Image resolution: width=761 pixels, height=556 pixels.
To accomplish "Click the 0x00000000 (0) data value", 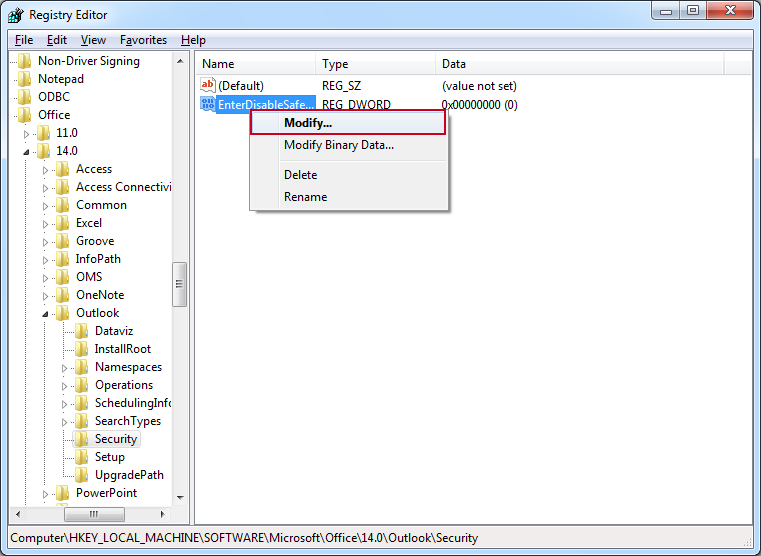I will coord(479,104).
